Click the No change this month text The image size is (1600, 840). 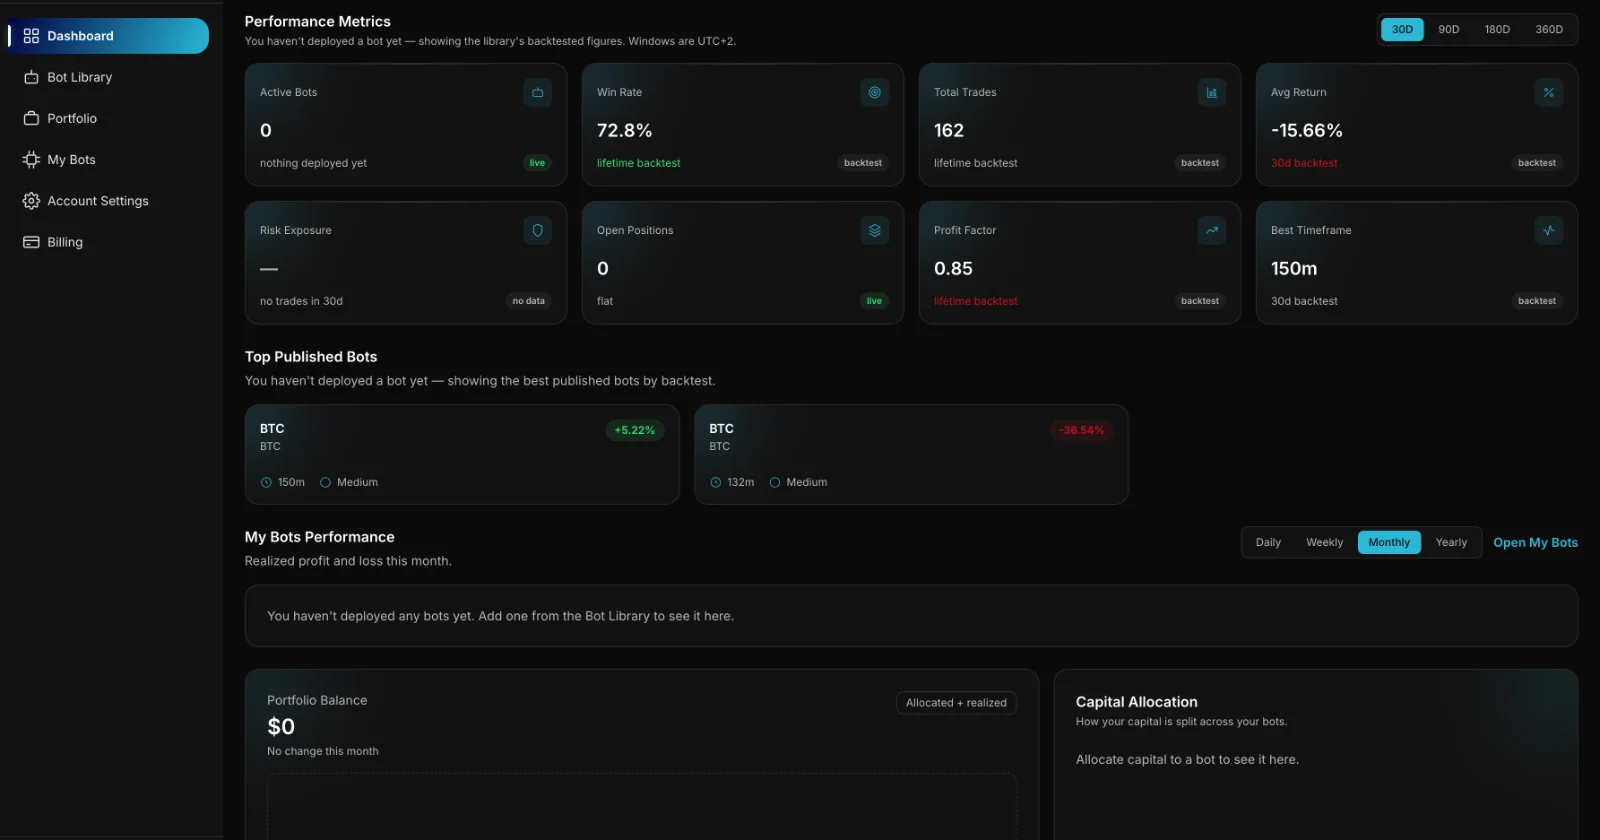323,751
